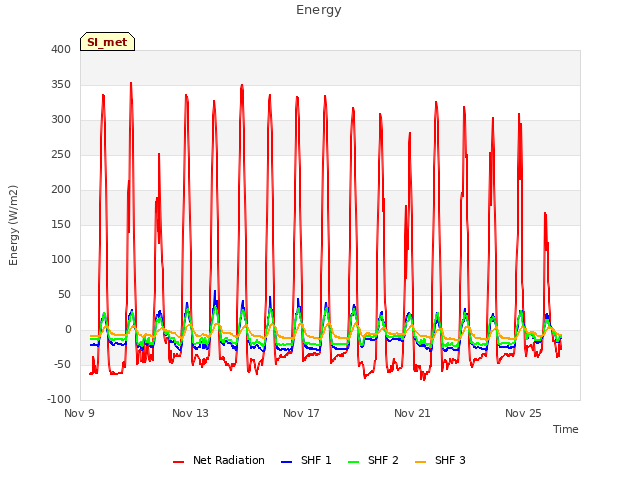Click the 400 y-axis tick label
The width and height of the screenshot is (640, 480).
pos(61,50)
